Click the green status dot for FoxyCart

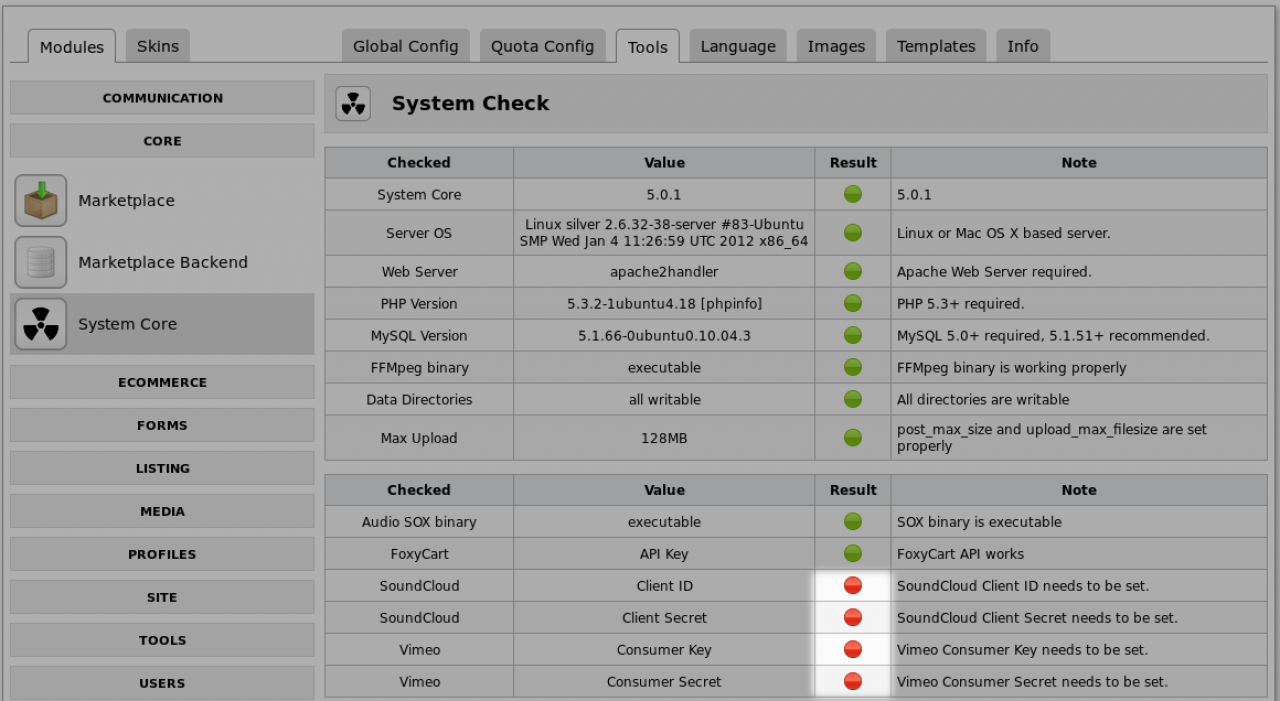(853, 554)
